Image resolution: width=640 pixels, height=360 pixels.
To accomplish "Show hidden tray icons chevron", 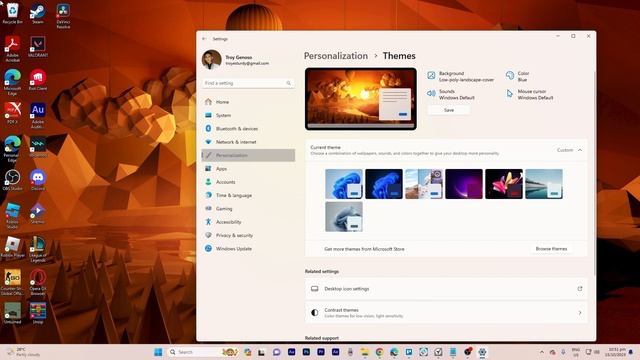I will 542,352.
